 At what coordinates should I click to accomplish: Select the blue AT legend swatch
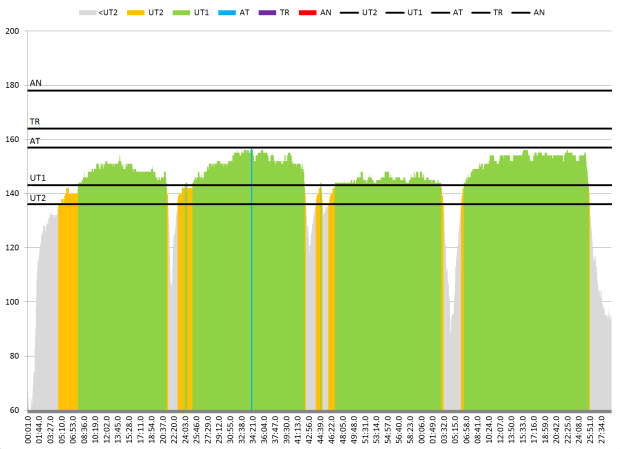[225, 12]
